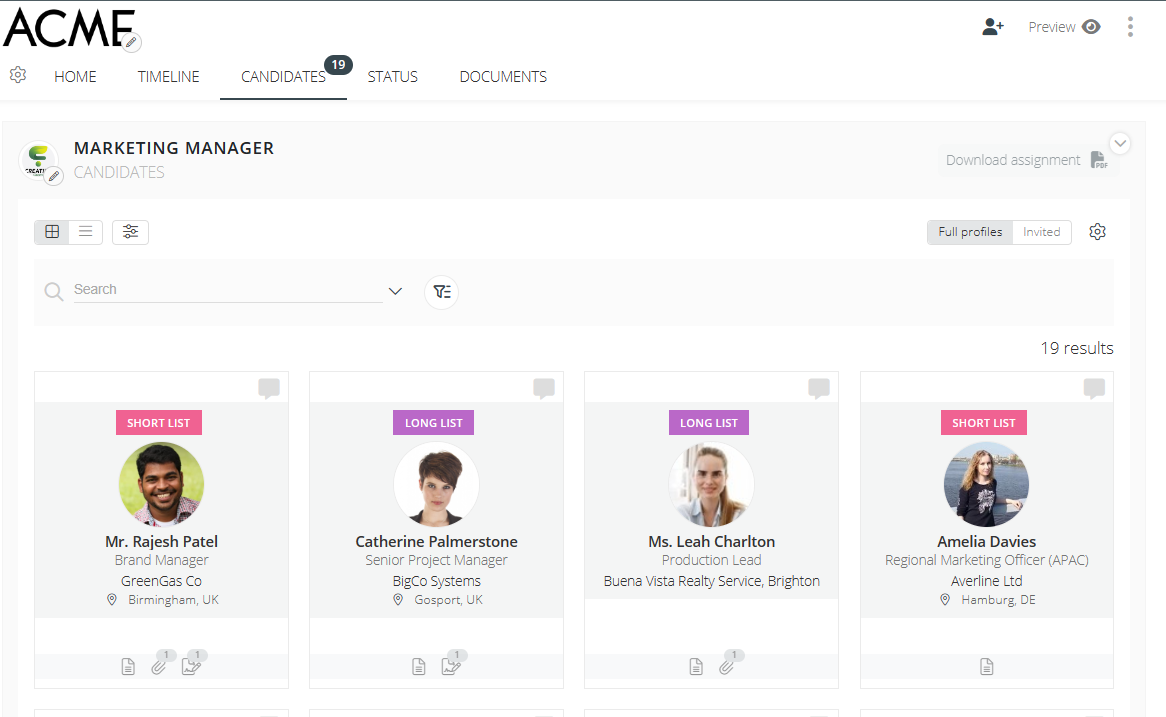
Task: Open Rajesh Patel's attachment paperclip
Action: coord(159,666)
